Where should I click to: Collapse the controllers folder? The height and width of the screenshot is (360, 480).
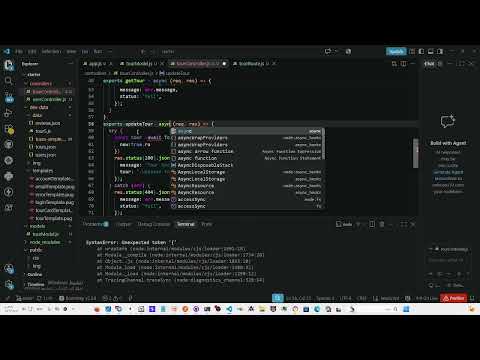[40, 83]
